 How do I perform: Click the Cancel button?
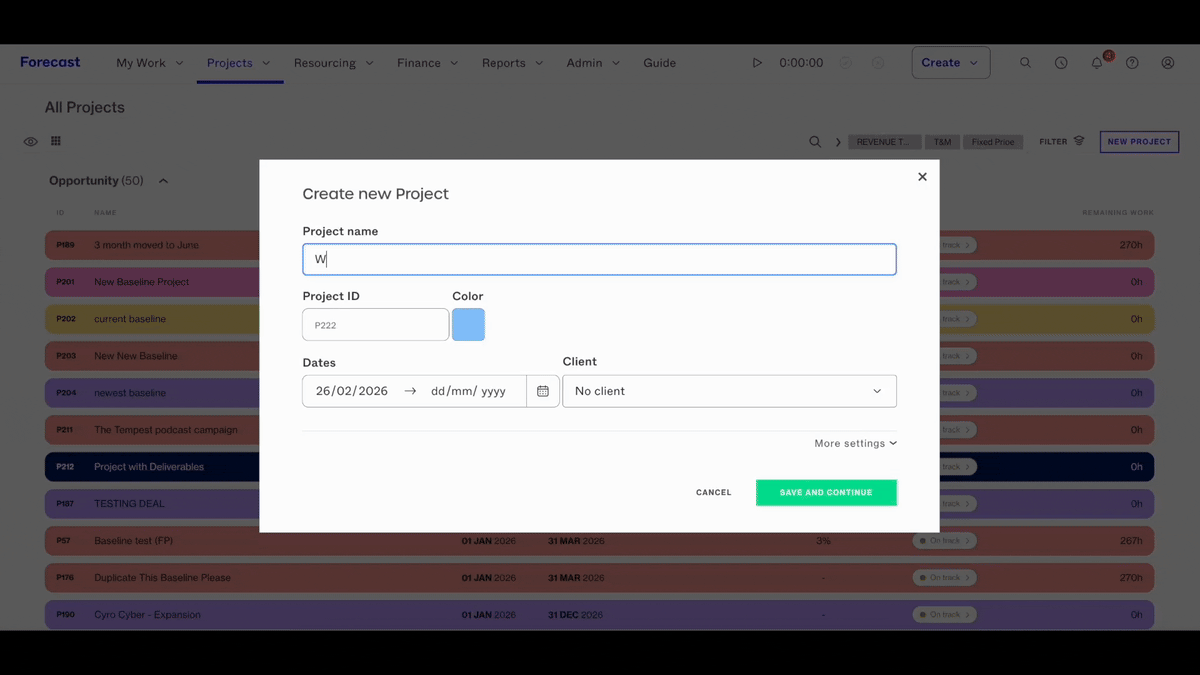pos(714,492)
